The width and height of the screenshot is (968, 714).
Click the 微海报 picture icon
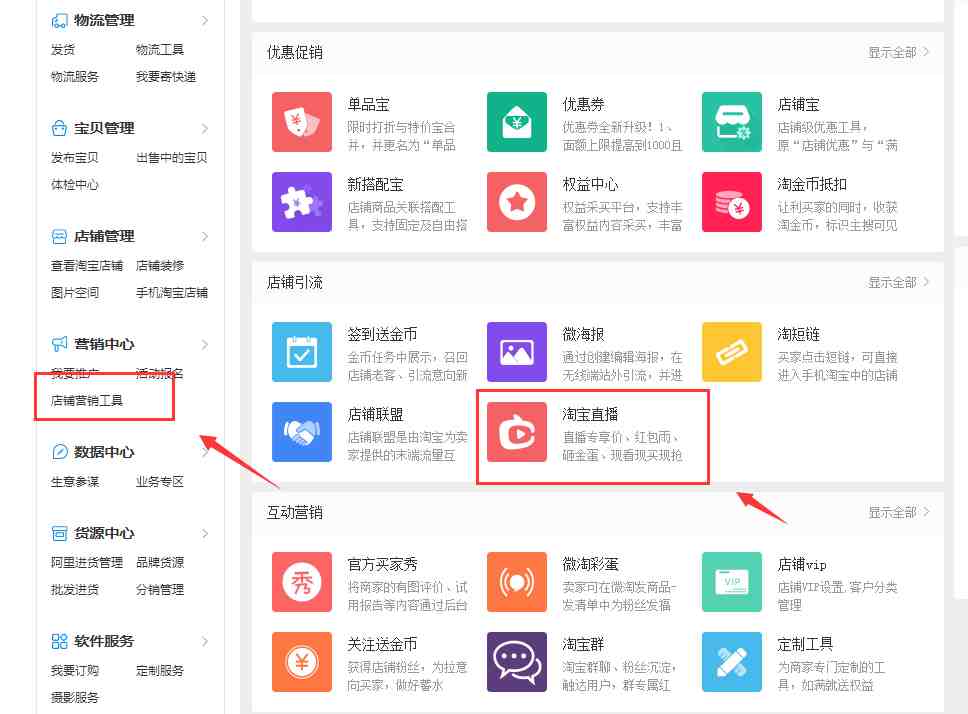(517, 352)
